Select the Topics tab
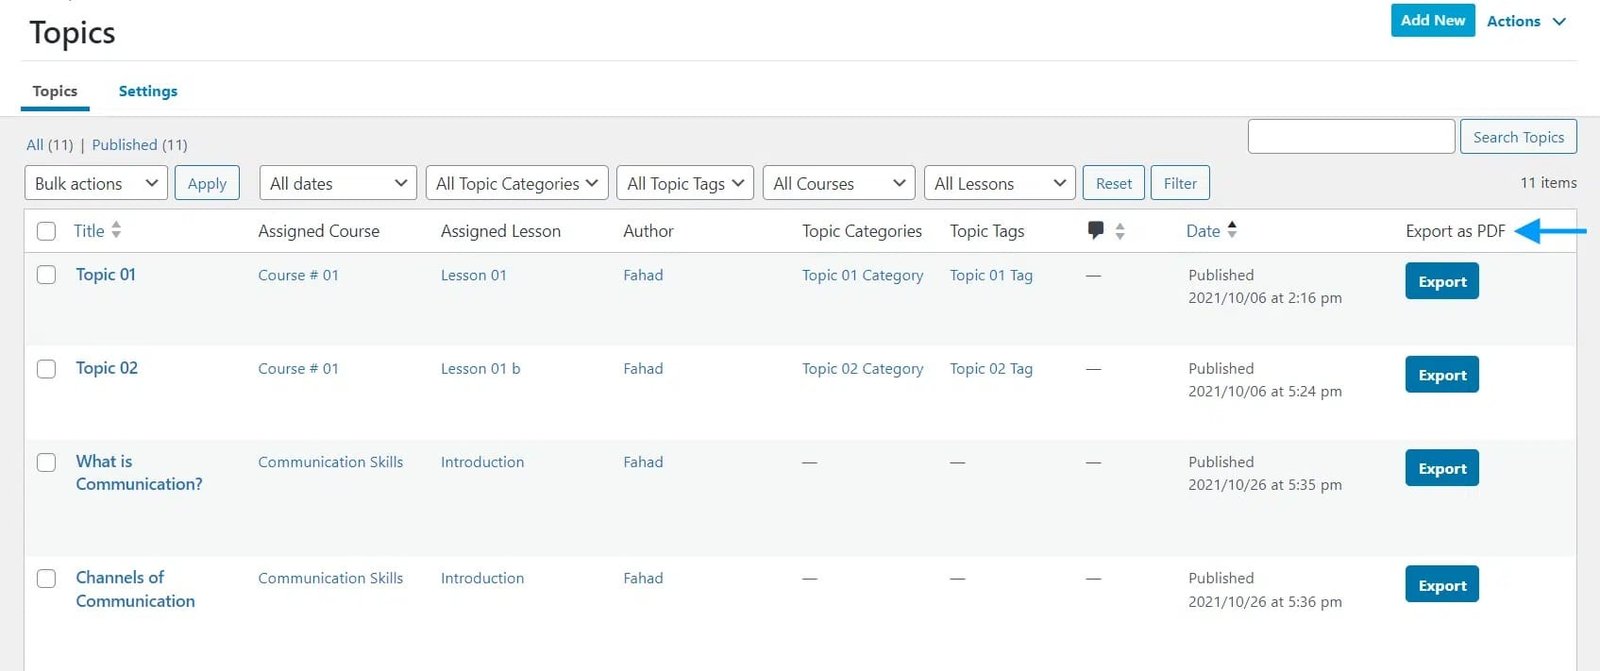The image size is (1600, 671). [55, 91]
